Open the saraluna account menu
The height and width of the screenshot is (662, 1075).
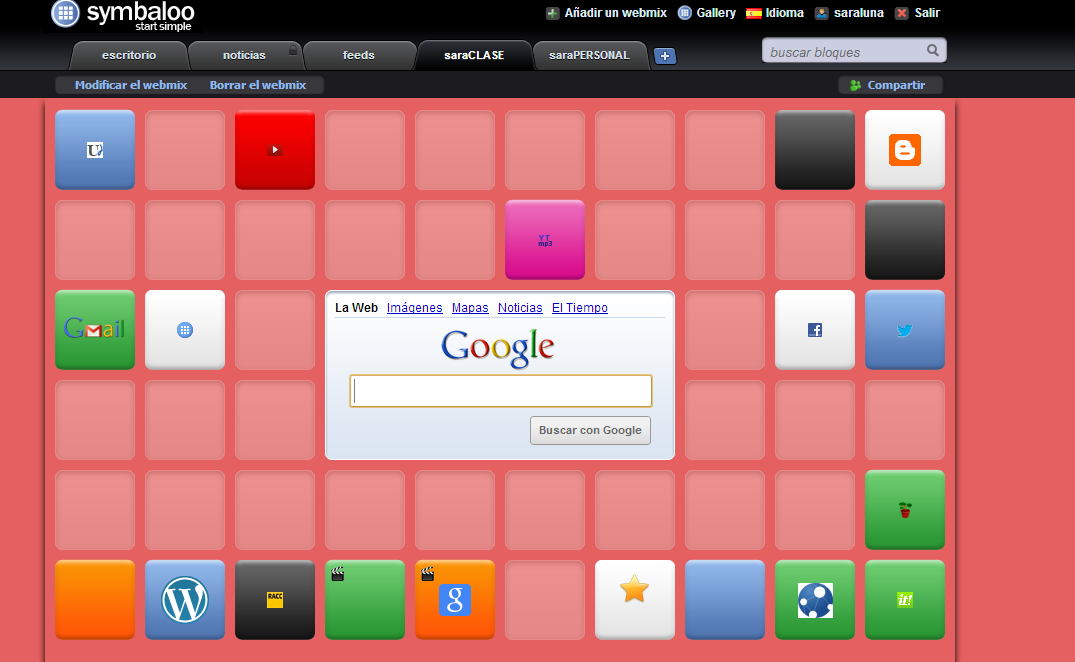[x=849, y=13]
